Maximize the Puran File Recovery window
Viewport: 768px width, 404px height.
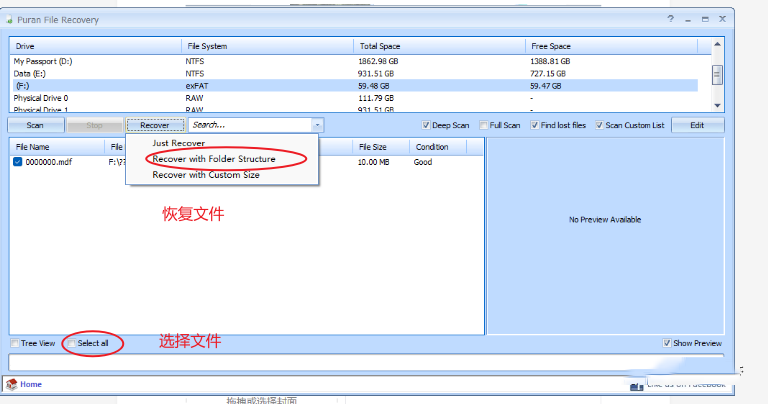point(705,20)
